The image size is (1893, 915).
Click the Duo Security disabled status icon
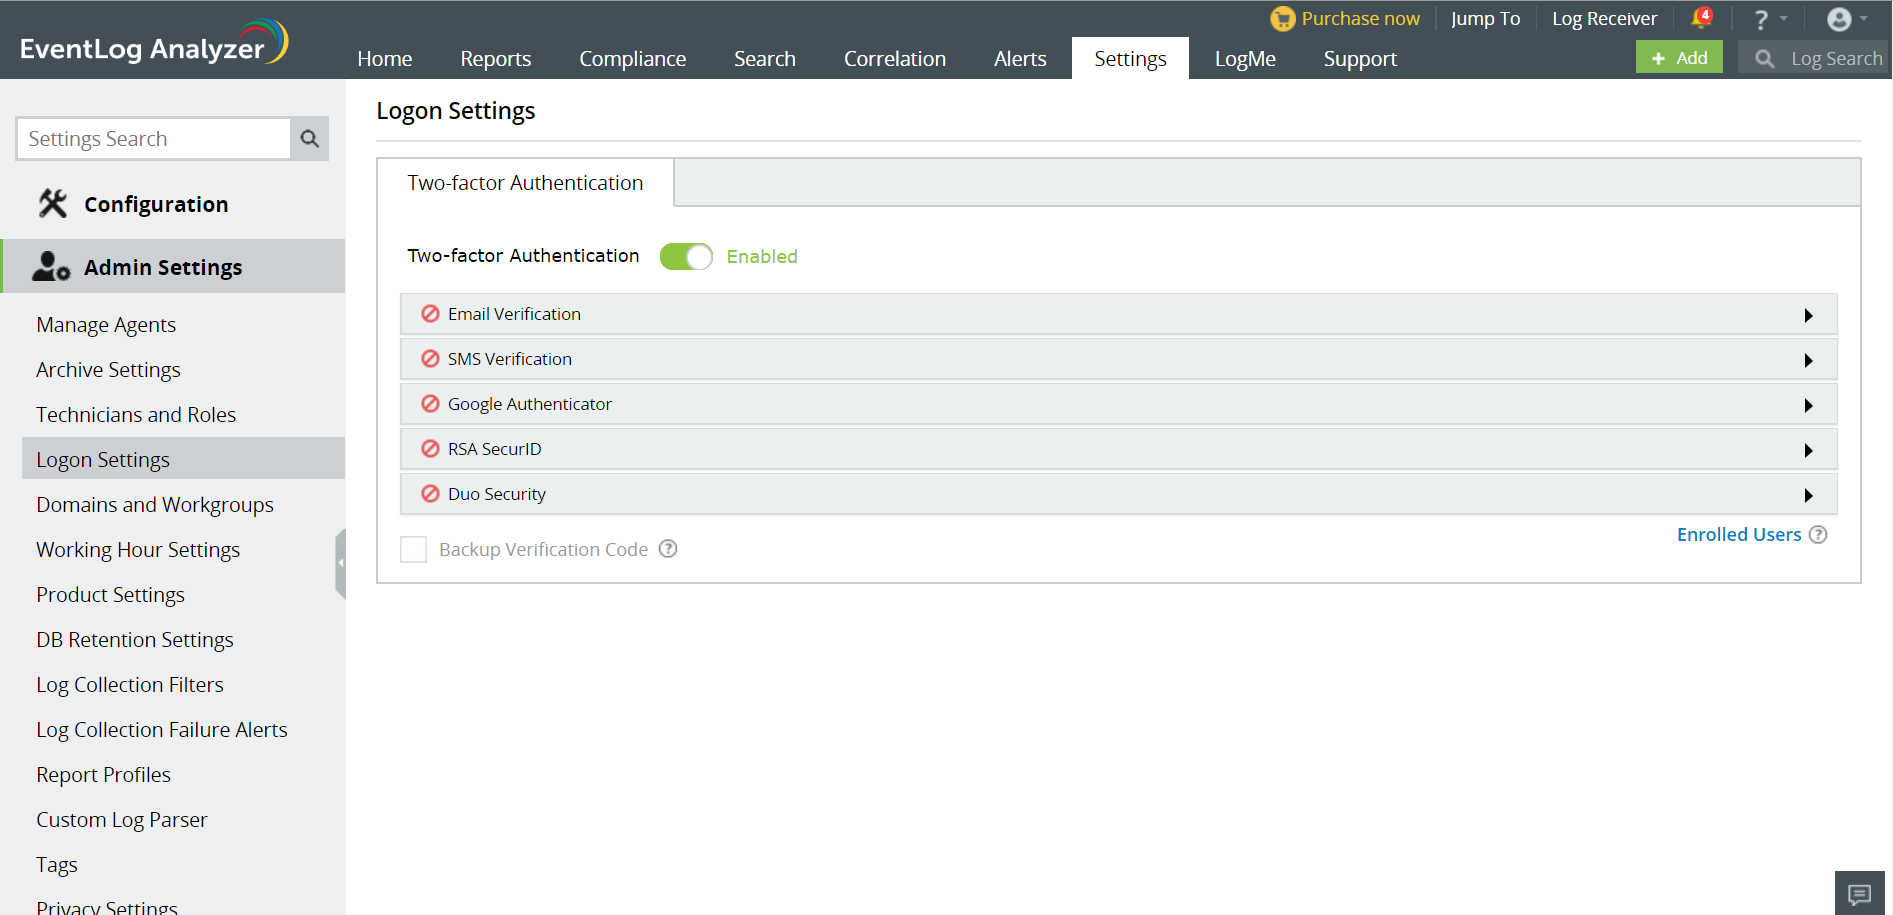coord(431,494)
